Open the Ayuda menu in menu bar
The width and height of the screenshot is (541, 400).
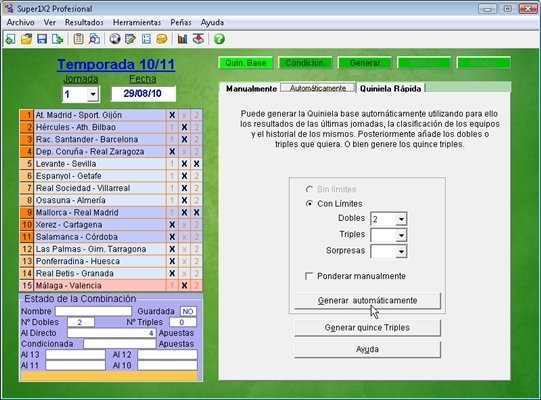click(212, 22)
